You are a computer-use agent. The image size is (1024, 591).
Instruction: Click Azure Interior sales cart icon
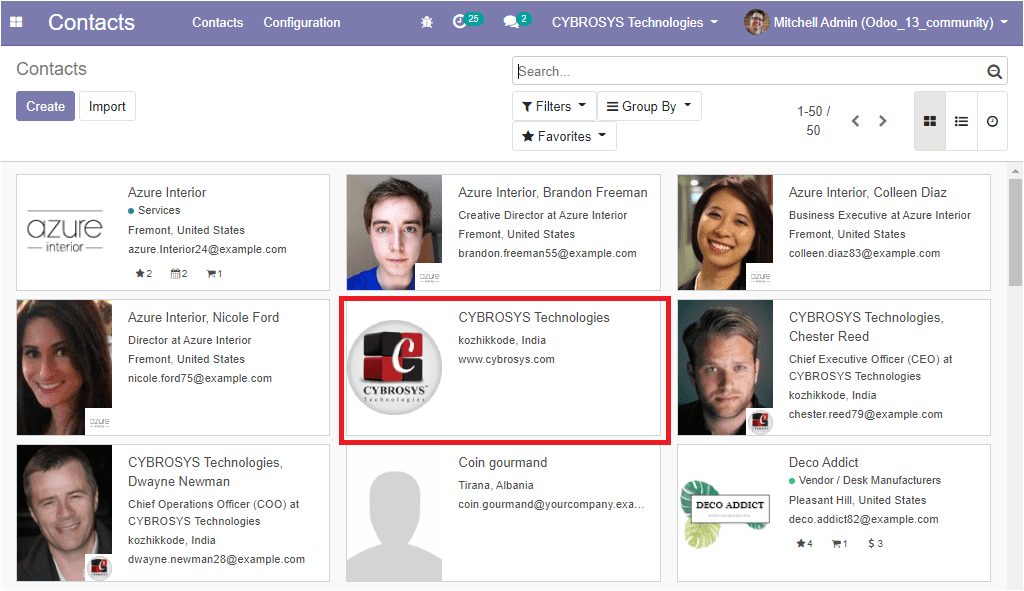point(211,274)
